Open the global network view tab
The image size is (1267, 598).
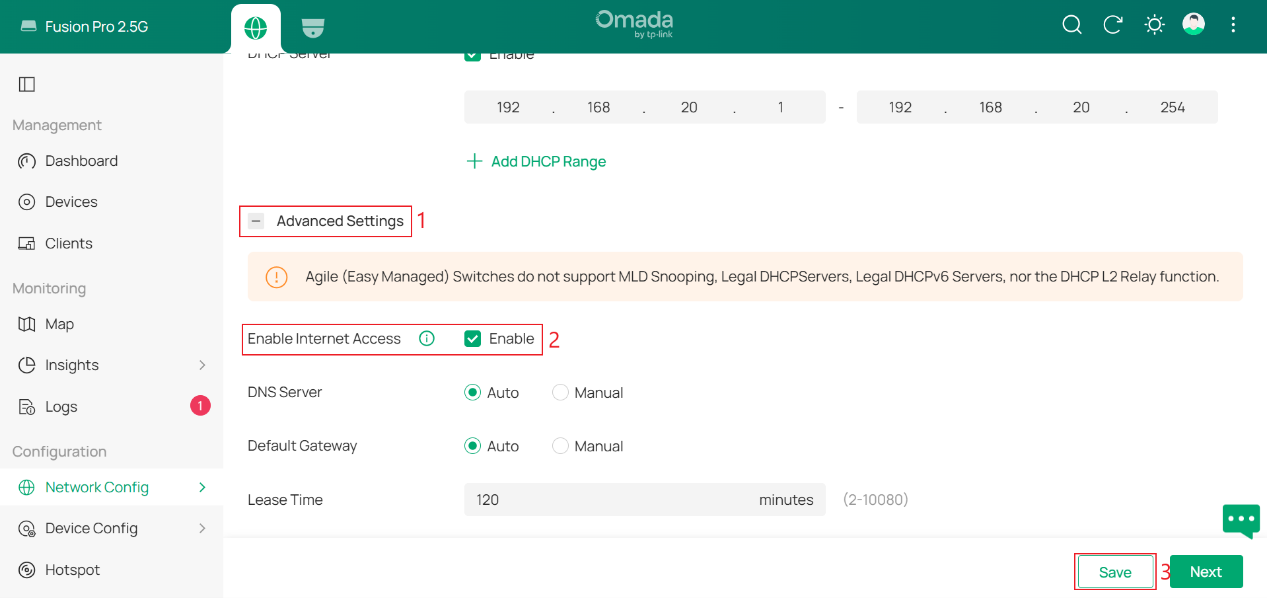click(x=255, y=27)
